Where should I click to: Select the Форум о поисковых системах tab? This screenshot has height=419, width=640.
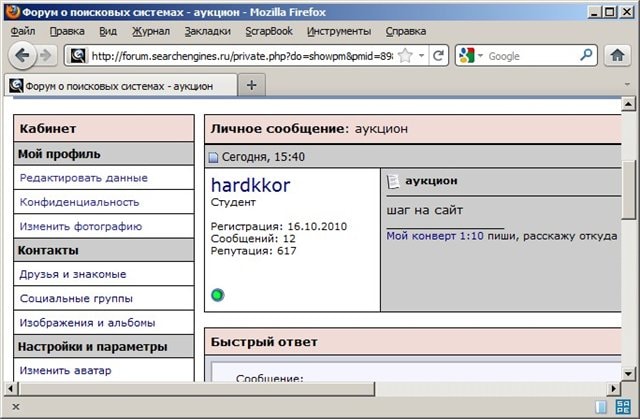coord(120,86)
